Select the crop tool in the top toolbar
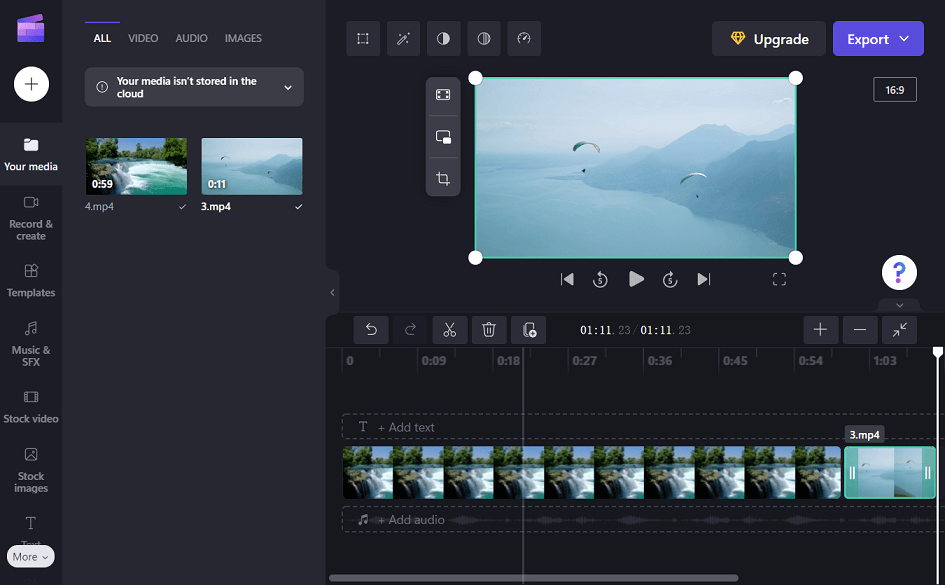 coord(363,38)
